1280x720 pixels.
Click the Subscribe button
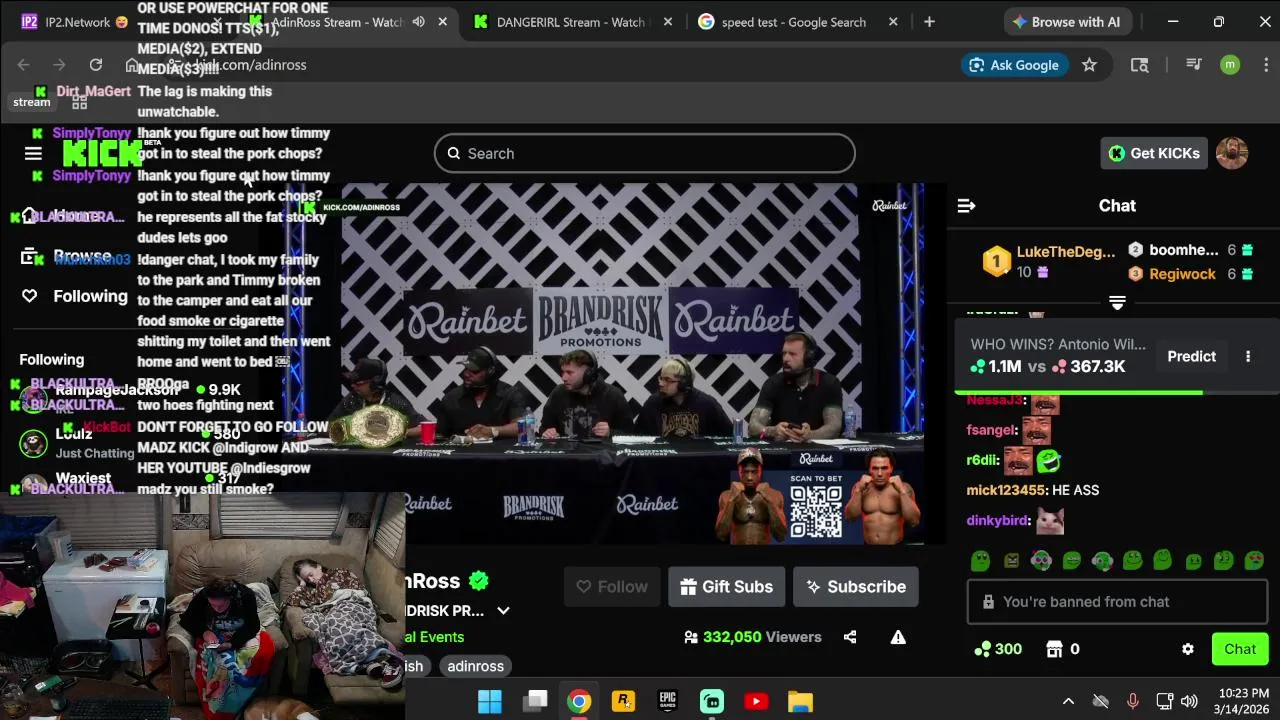coord(856,587)
